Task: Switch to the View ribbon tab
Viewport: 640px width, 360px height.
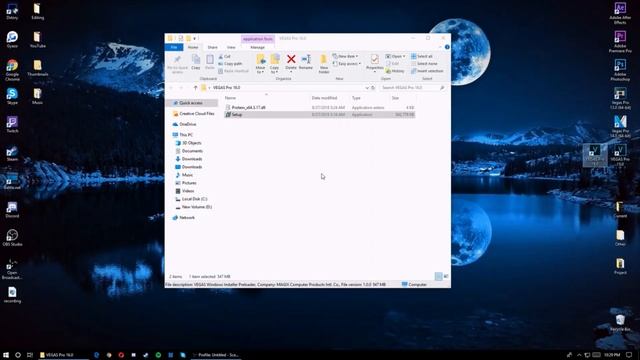Action: (x=231, y=47)
